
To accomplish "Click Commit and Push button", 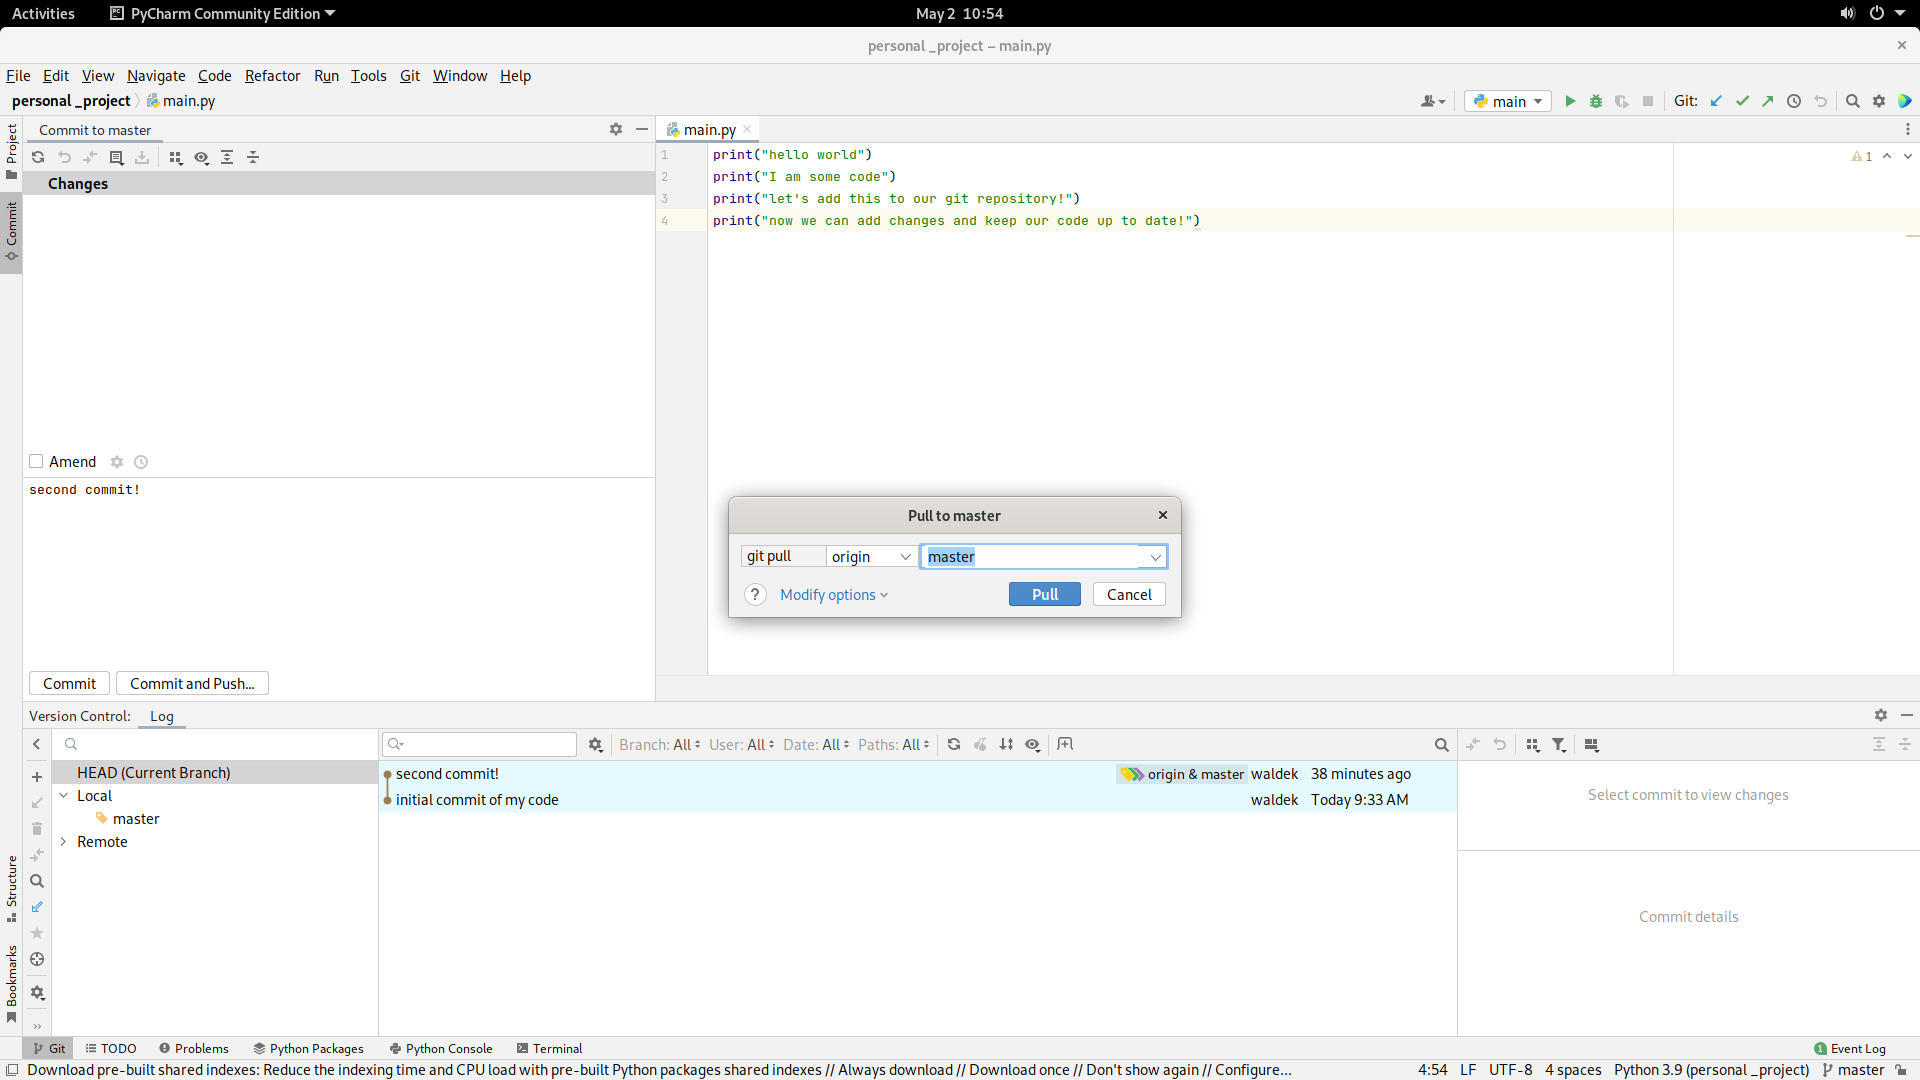I will [x=192, y=683].
